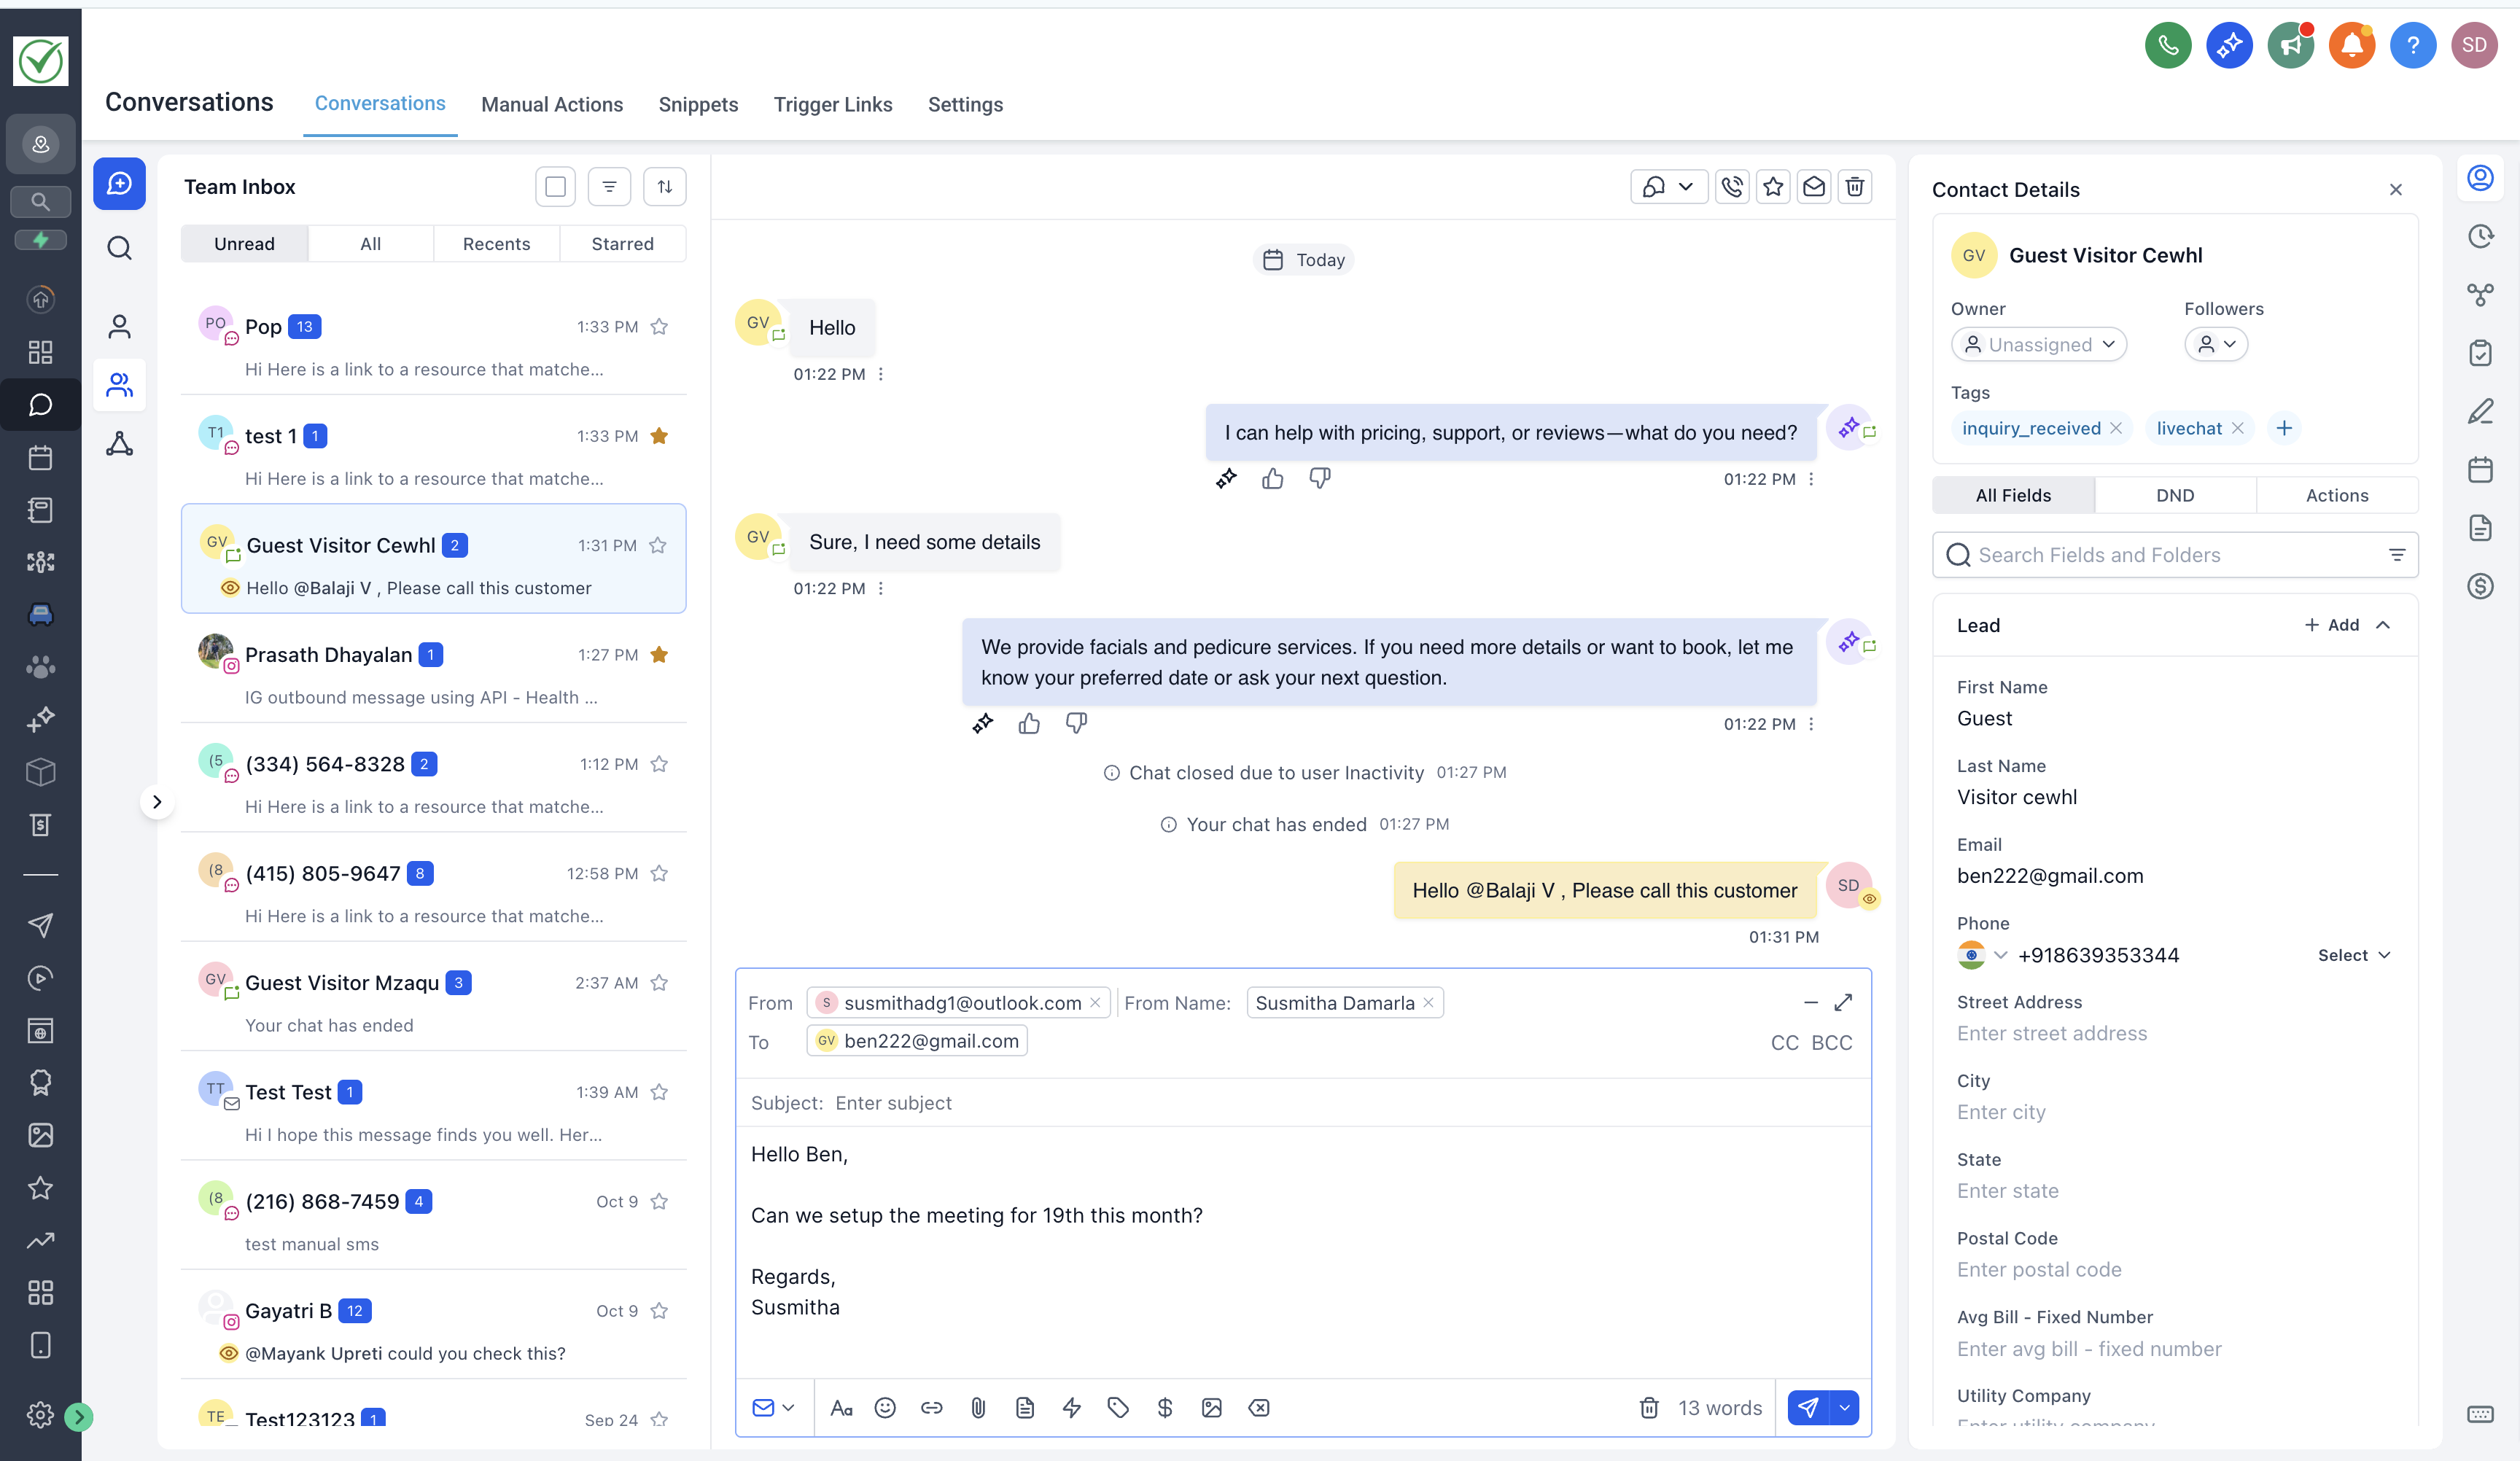2520x1461 pixels.
Task: Click the trash icon in conversation header
Action: click(1854, 187)
